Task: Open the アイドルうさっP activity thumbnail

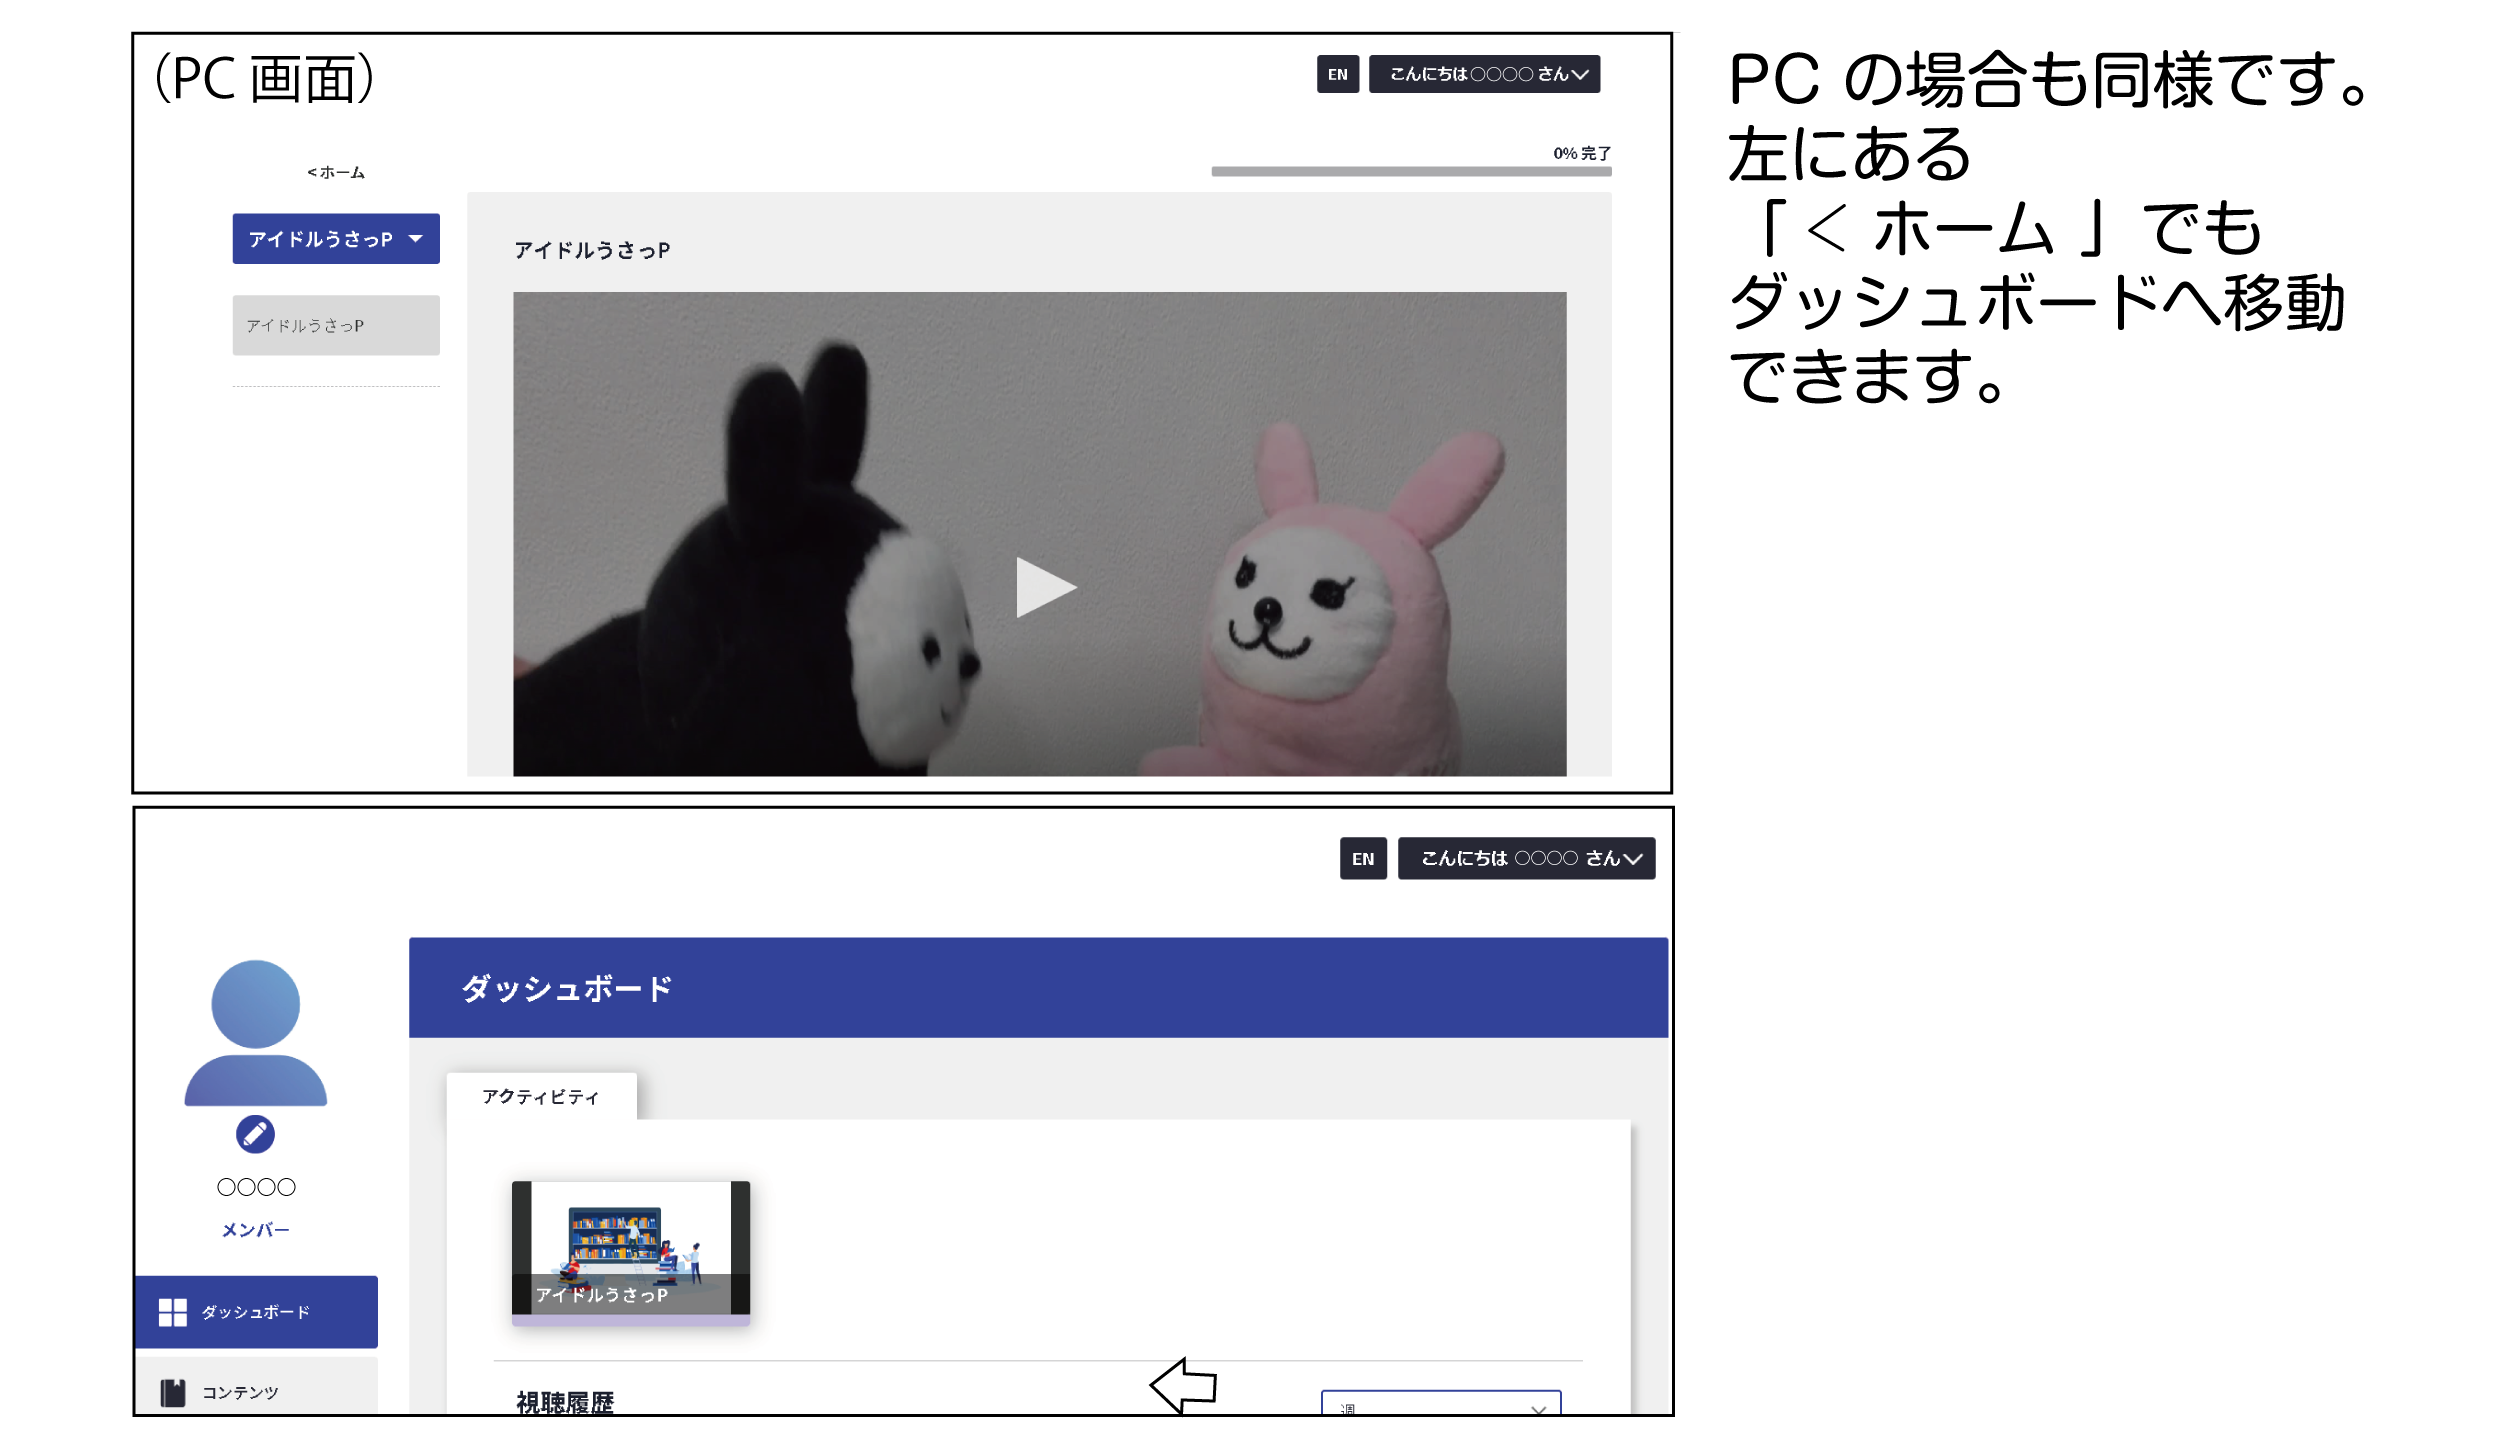Action: point(630,1252)
